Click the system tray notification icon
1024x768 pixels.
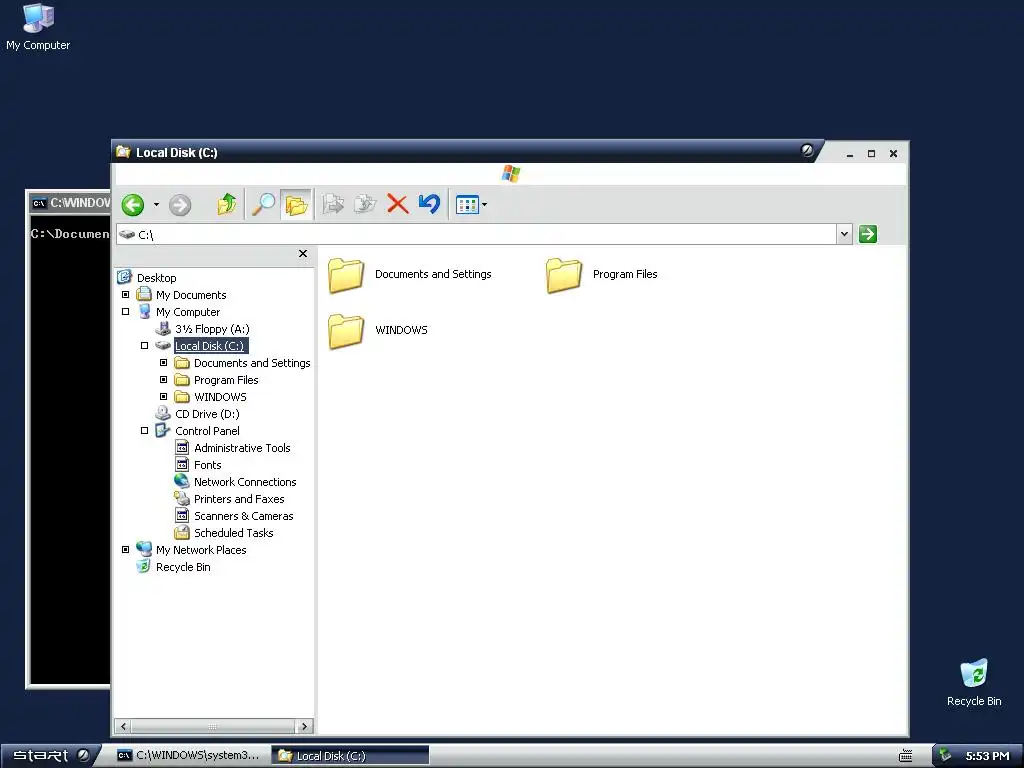pos(945,756)
